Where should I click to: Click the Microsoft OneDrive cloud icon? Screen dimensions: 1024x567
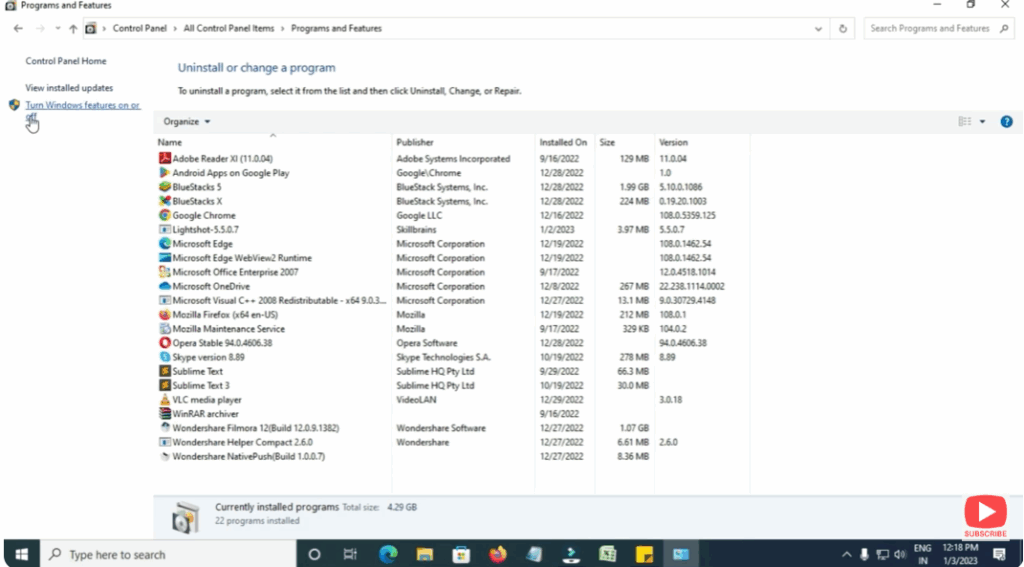pyautogui.click(x=165, y=286)
